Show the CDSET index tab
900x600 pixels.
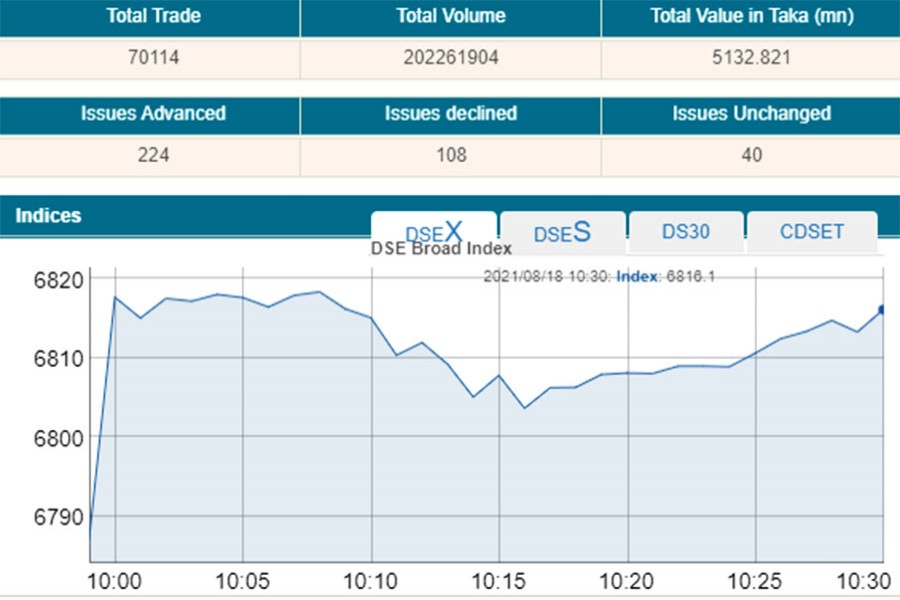tap(812, 231)
